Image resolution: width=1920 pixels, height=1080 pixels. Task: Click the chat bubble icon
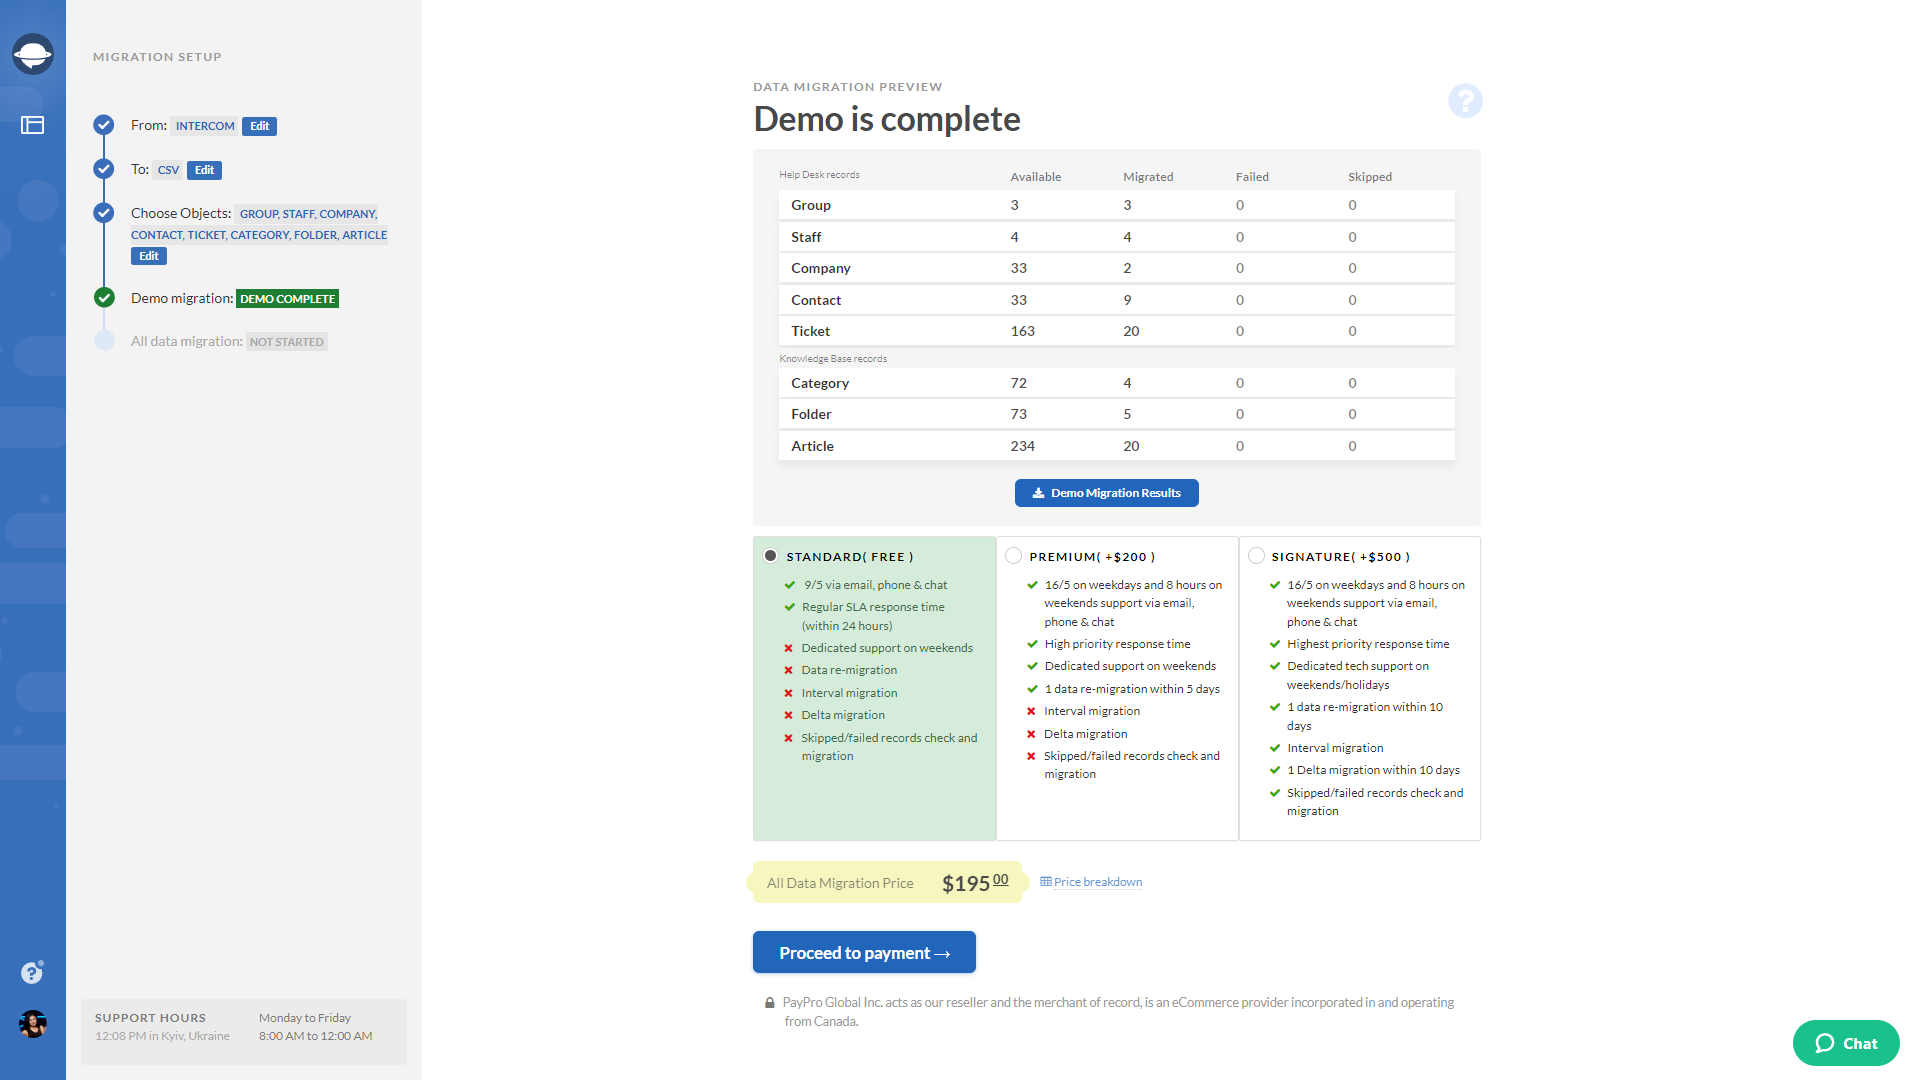1825,1042
